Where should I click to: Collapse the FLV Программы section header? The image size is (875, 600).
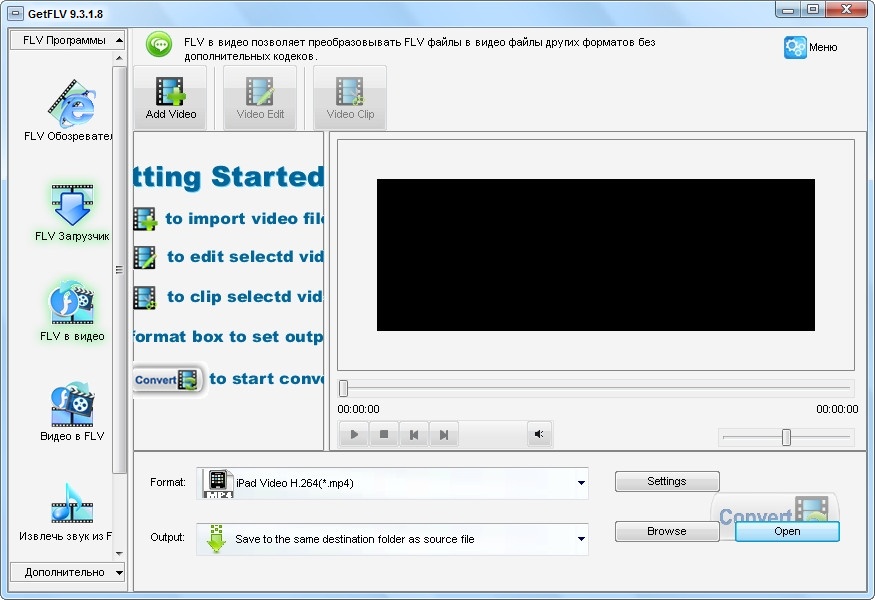(67, 40)
